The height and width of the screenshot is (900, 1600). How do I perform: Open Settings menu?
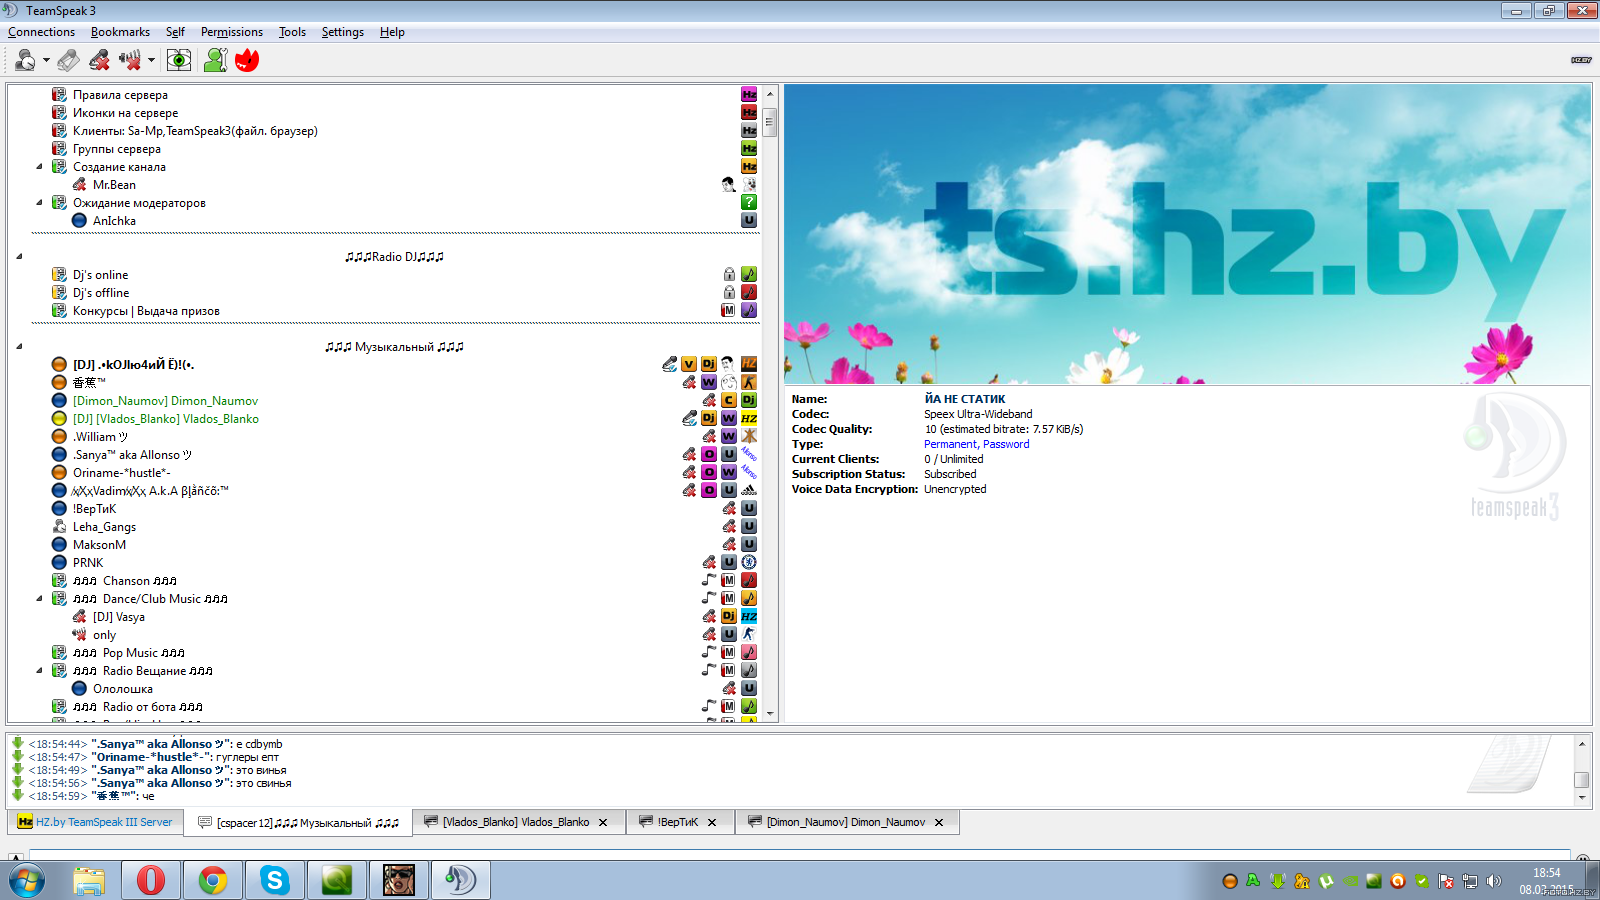[342, 32]
